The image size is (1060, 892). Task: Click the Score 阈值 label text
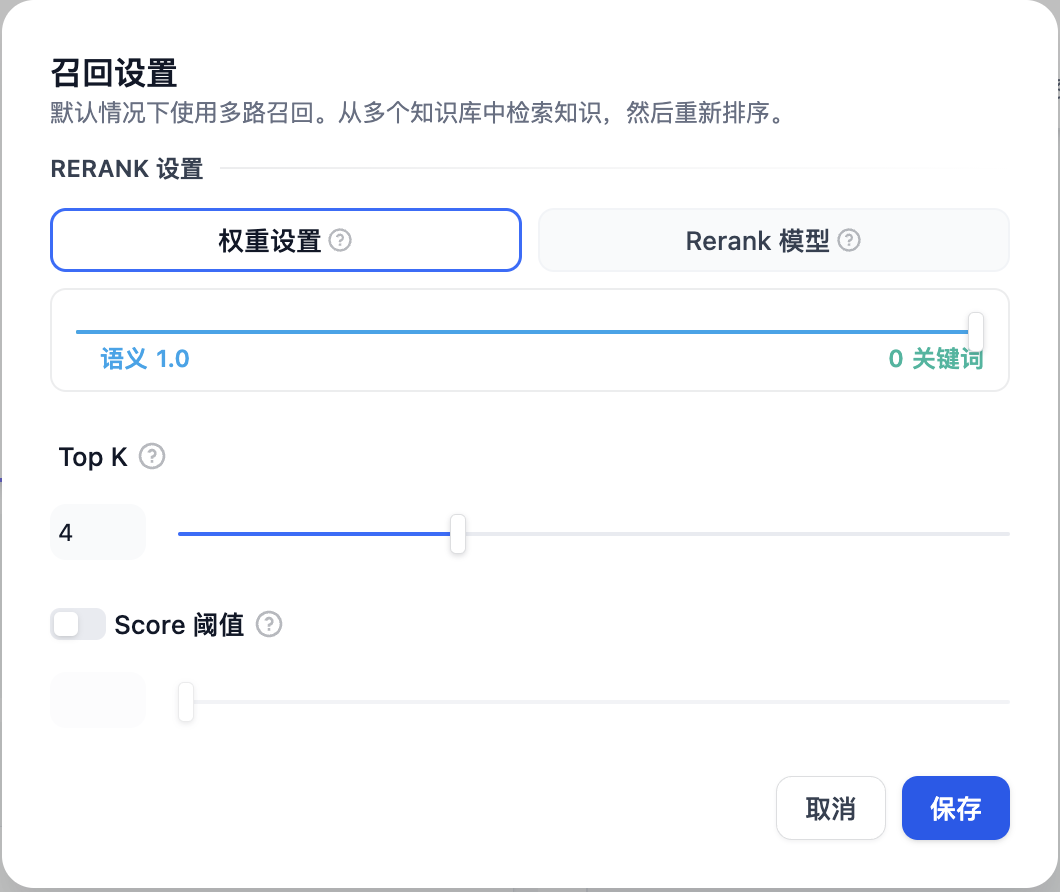click(x=180, y=625)
